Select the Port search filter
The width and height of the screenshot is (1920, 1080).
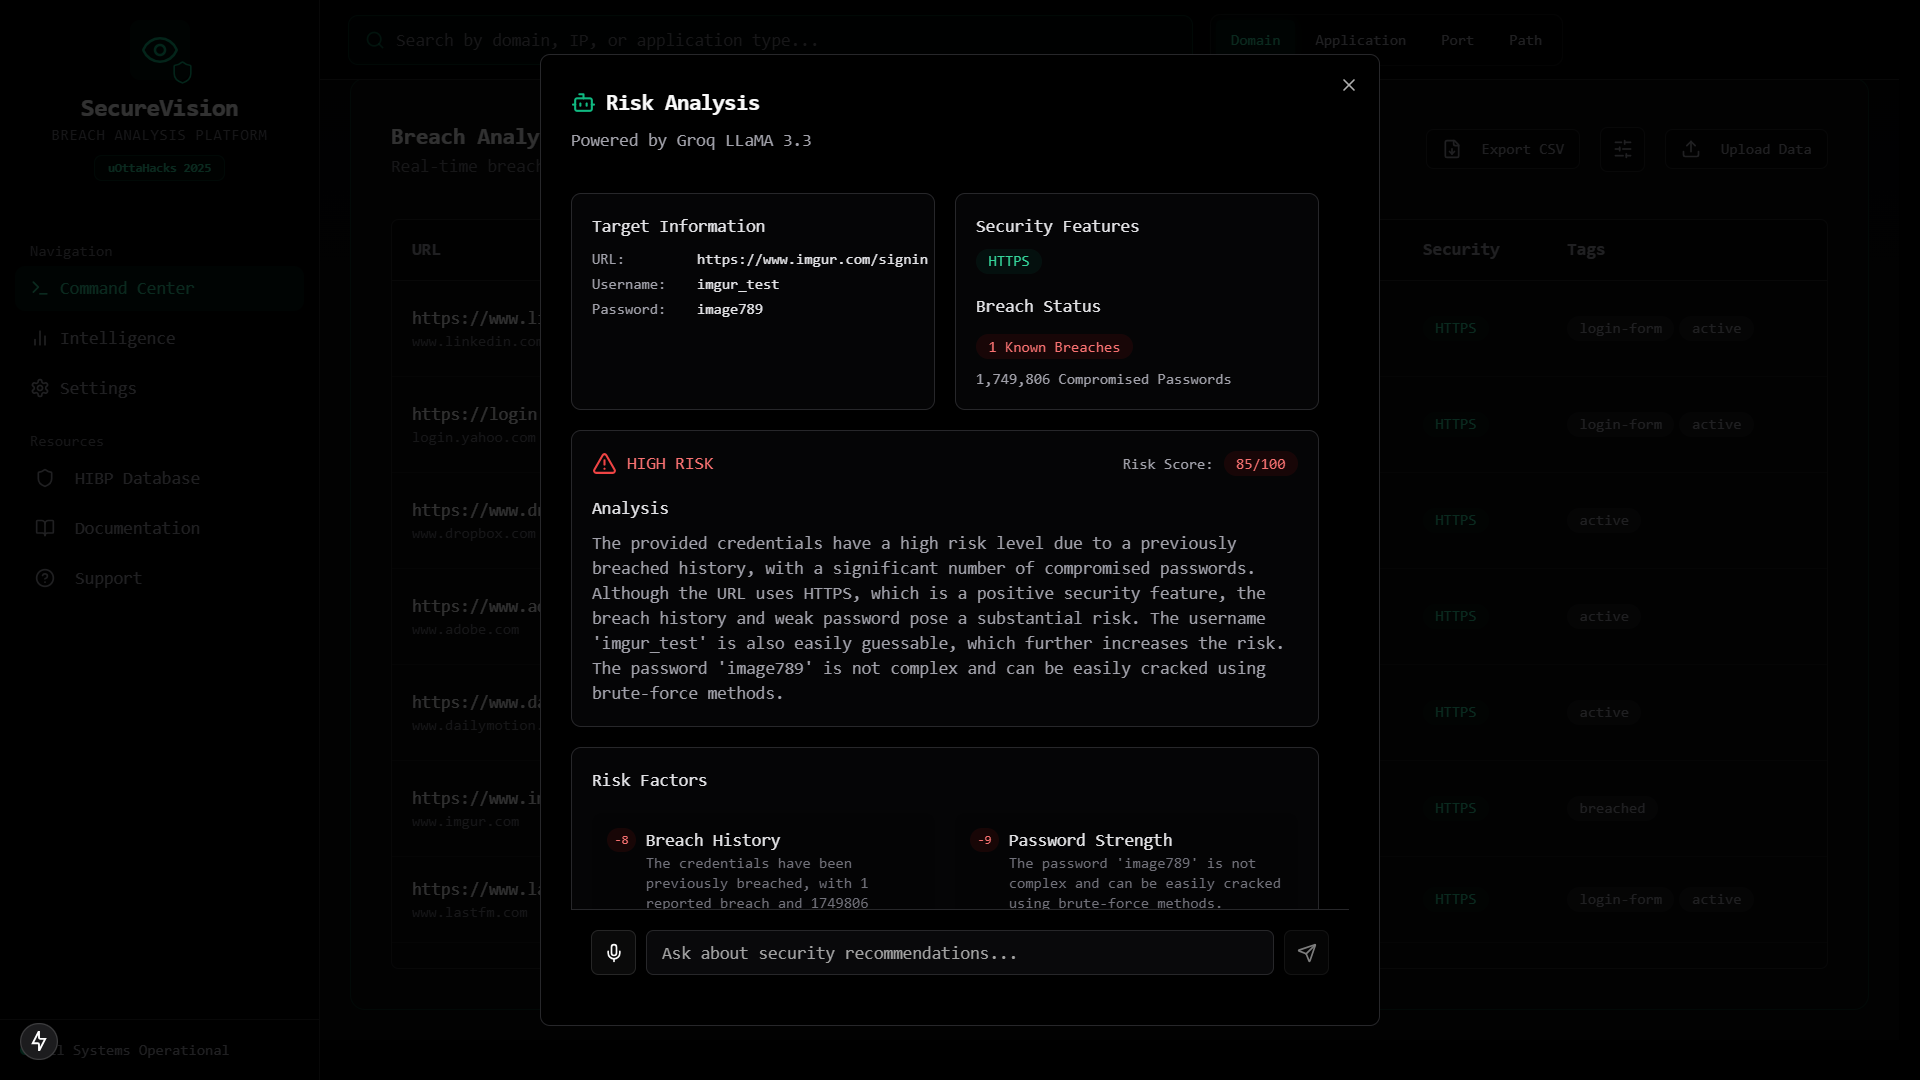(1456, 40)
